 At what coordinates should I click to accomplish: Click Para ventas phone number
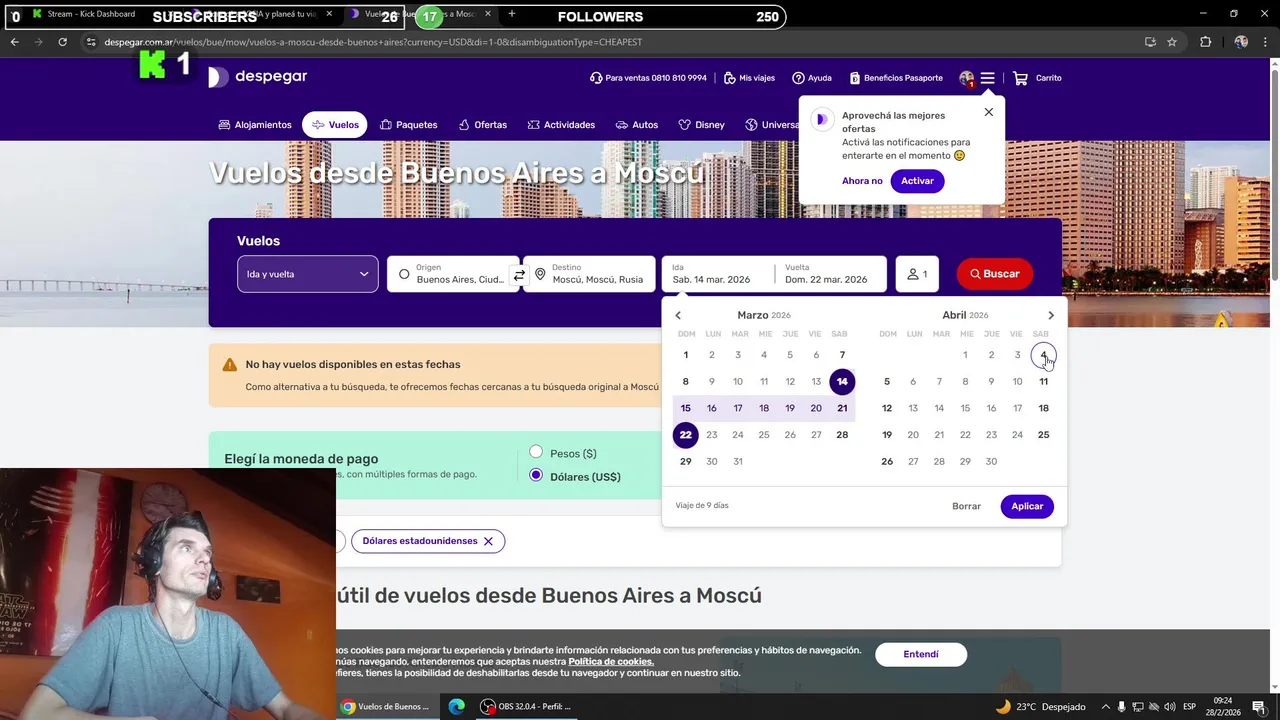pyautogui.click(x=648, y=78)
